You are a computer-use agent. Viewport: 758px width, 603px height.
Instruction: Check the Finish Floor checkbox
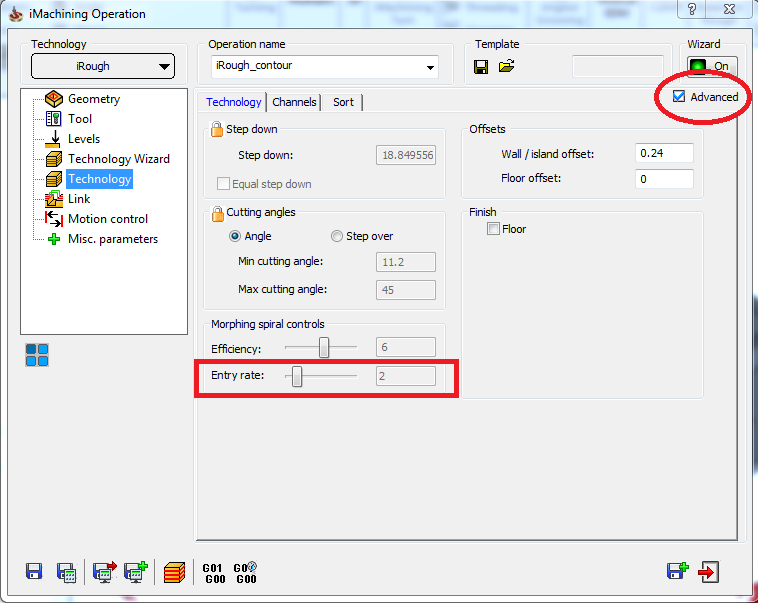(x=493, y=229)
